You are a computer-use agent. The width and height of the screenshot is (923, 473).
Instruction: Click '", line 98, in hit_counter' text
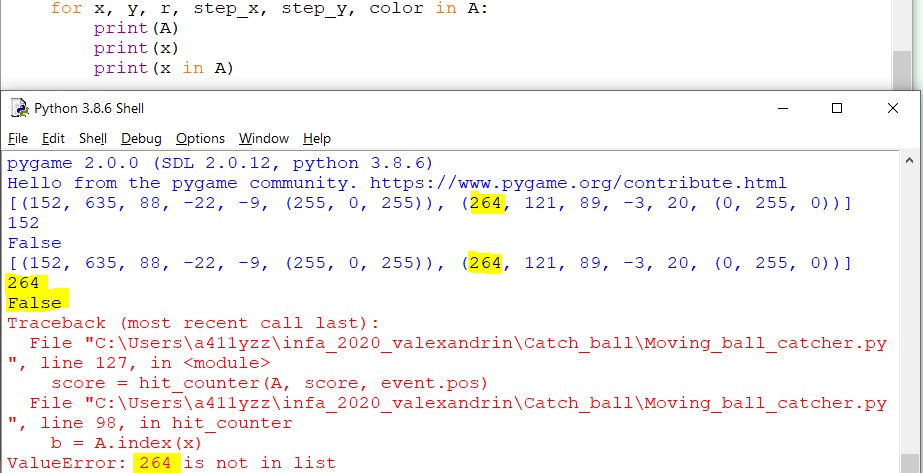click(x=150, y=423)
